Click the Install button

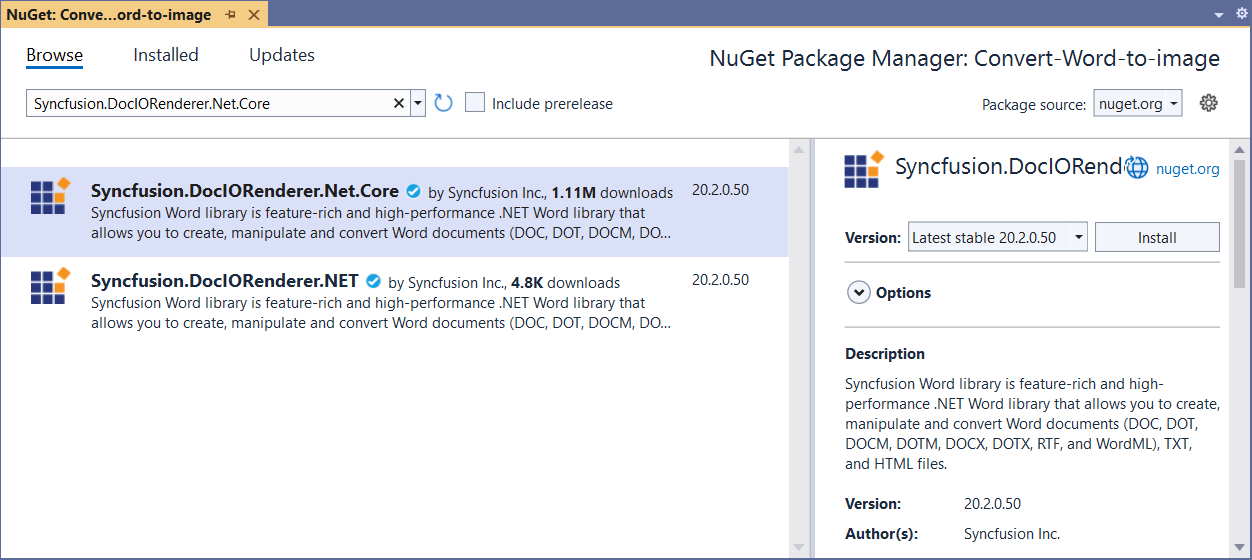1157,238
